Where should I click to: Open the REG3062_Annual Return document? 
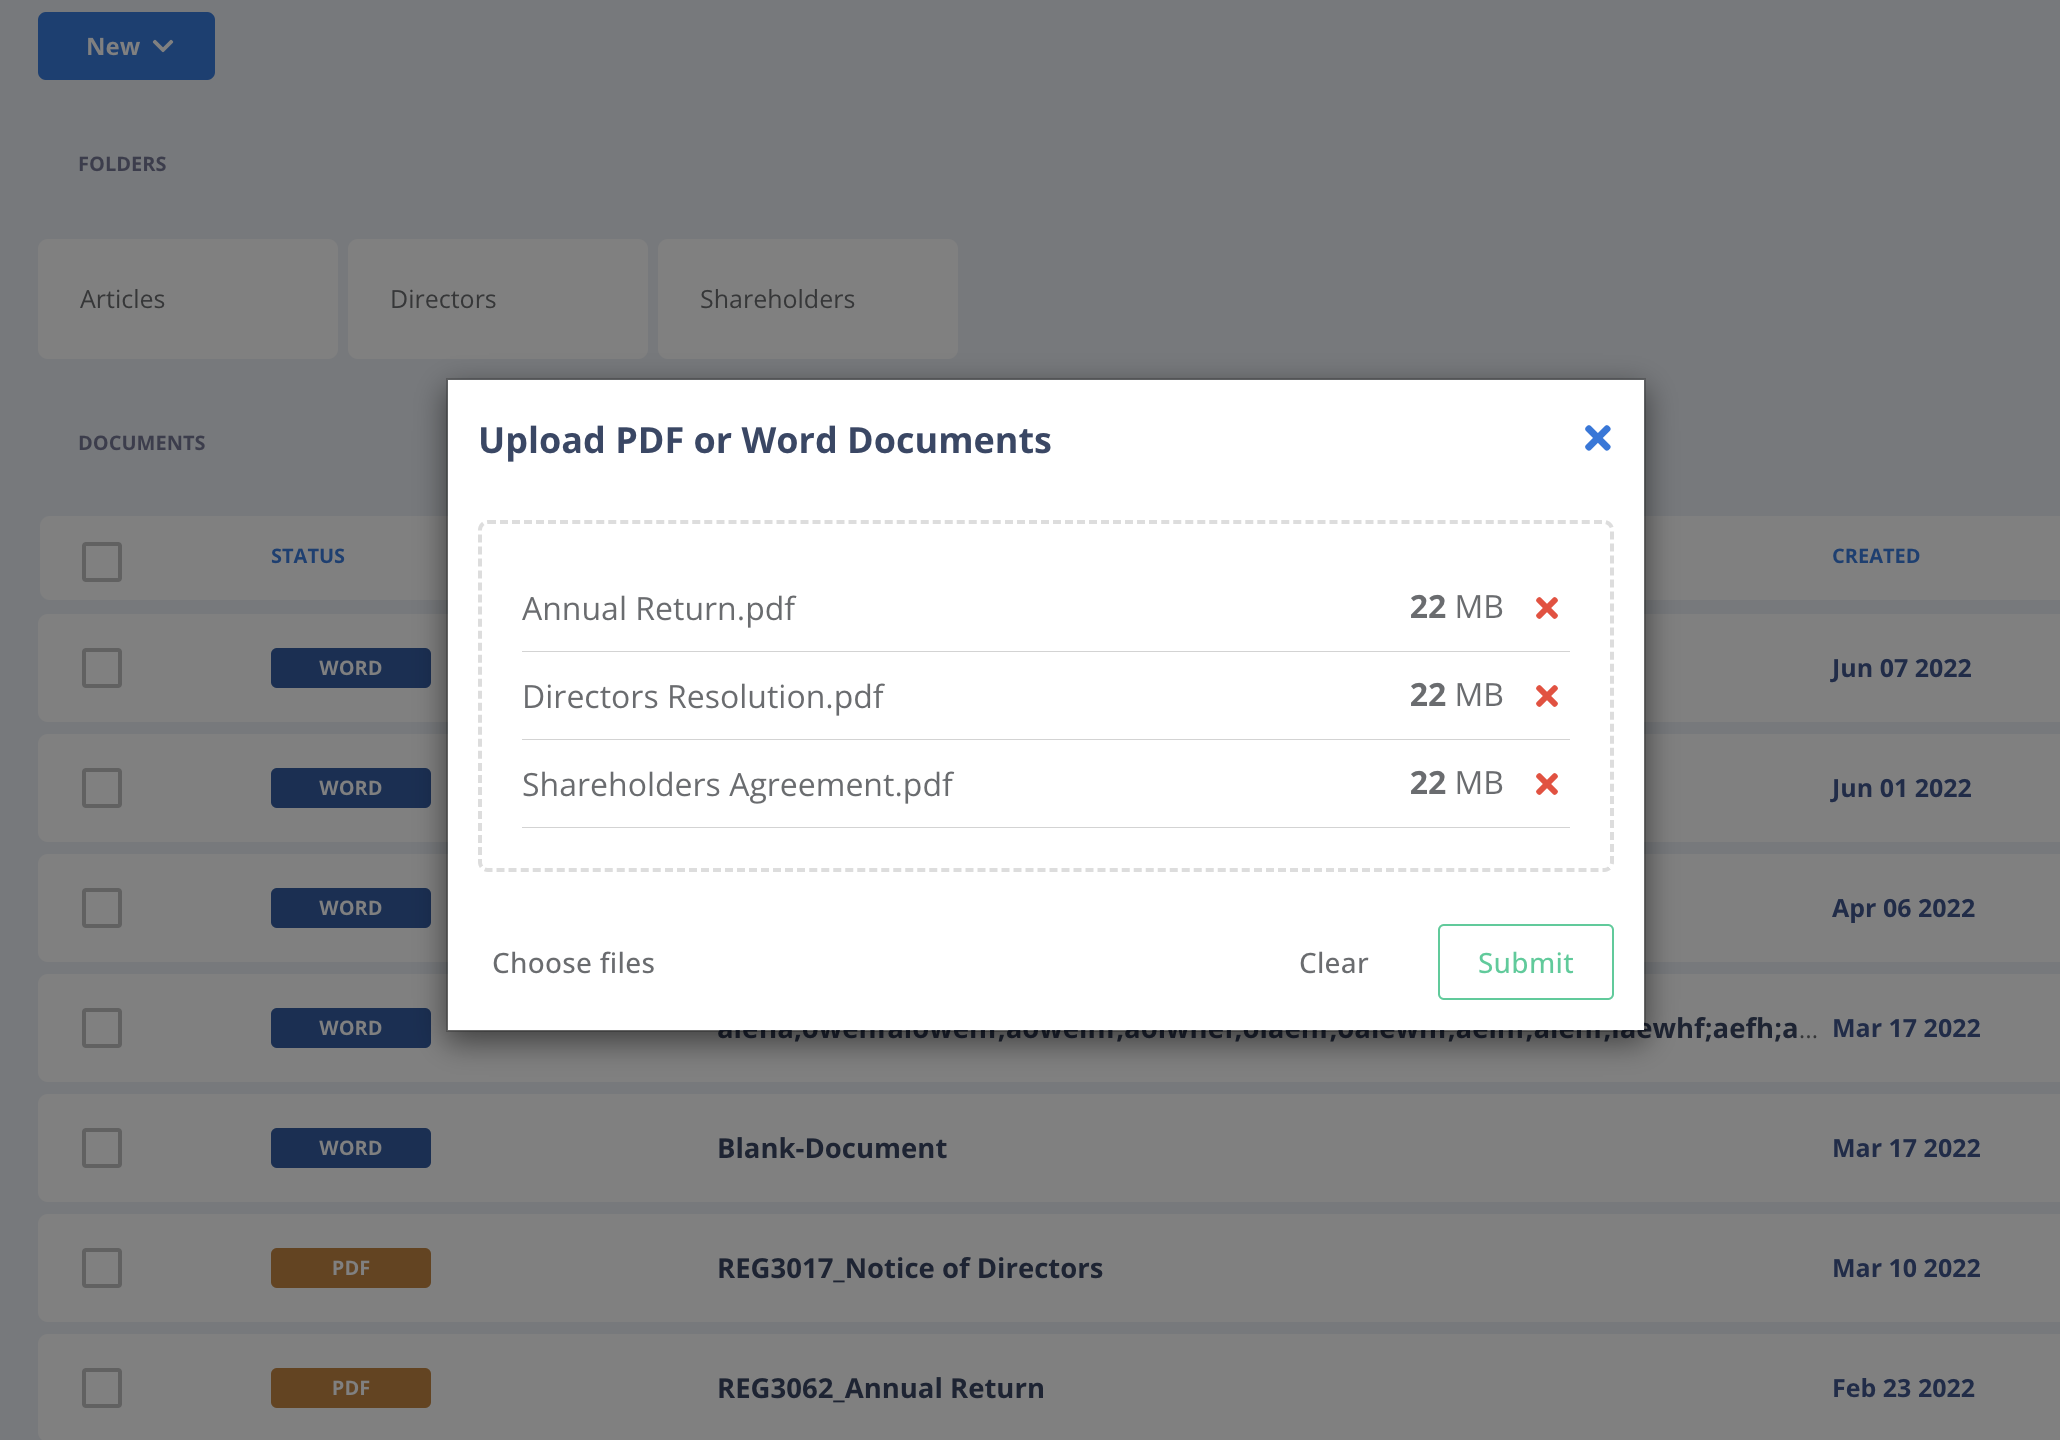880,1388
